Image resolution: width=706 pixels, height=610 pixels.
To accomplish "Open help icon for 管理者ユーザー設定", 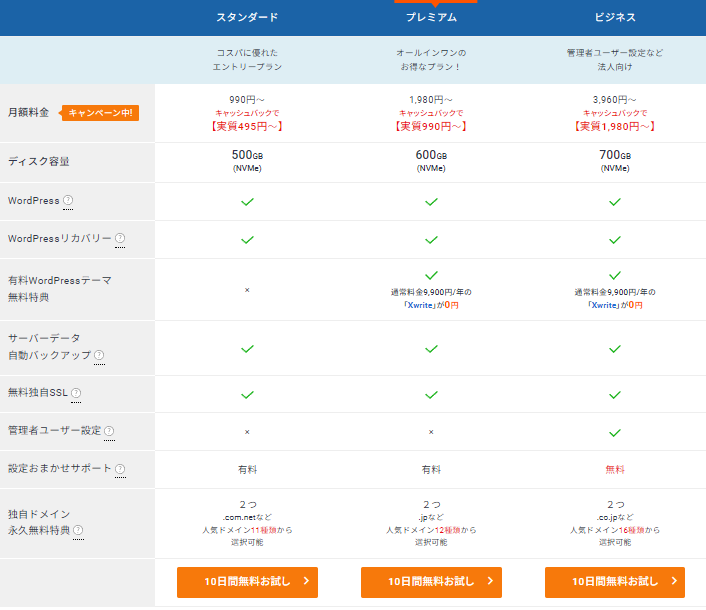I will pos(109,432).
